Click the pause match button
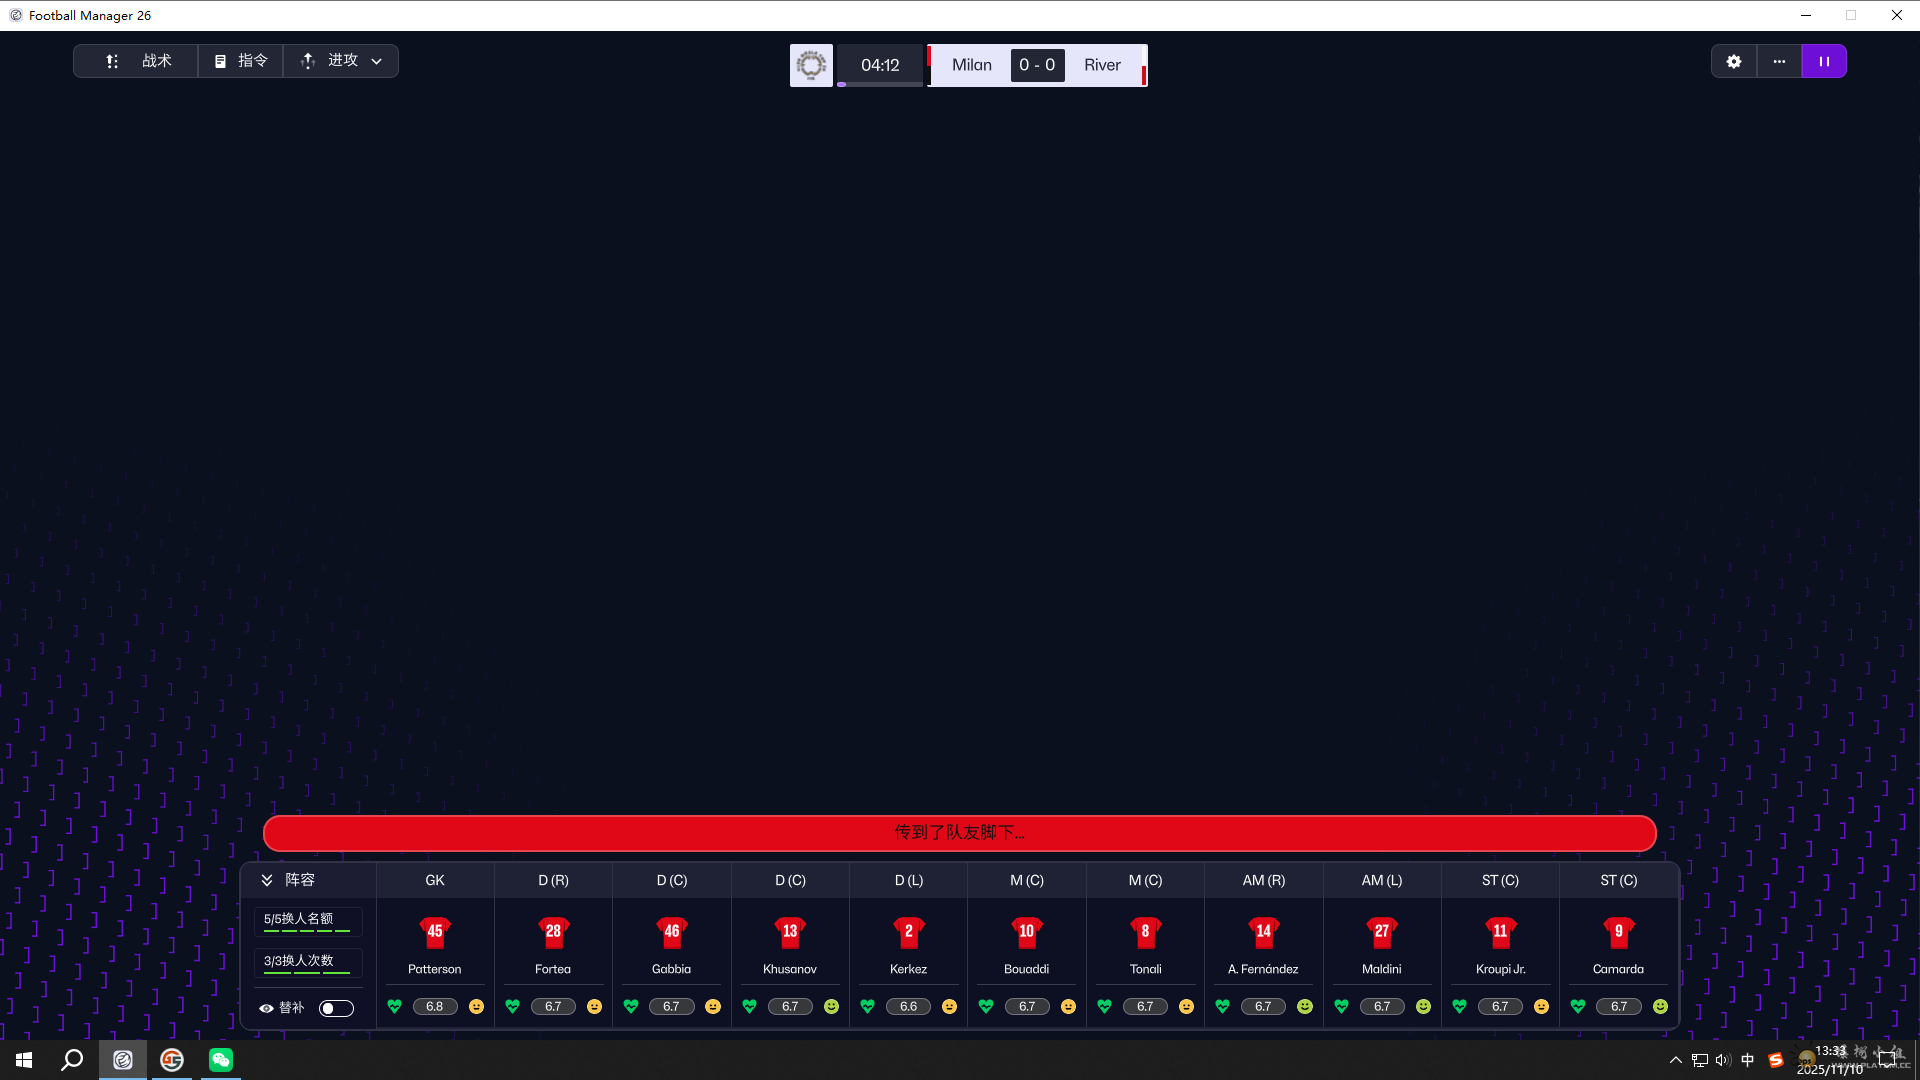Screen dimensions: 1920x1080 pos(1823,61)
